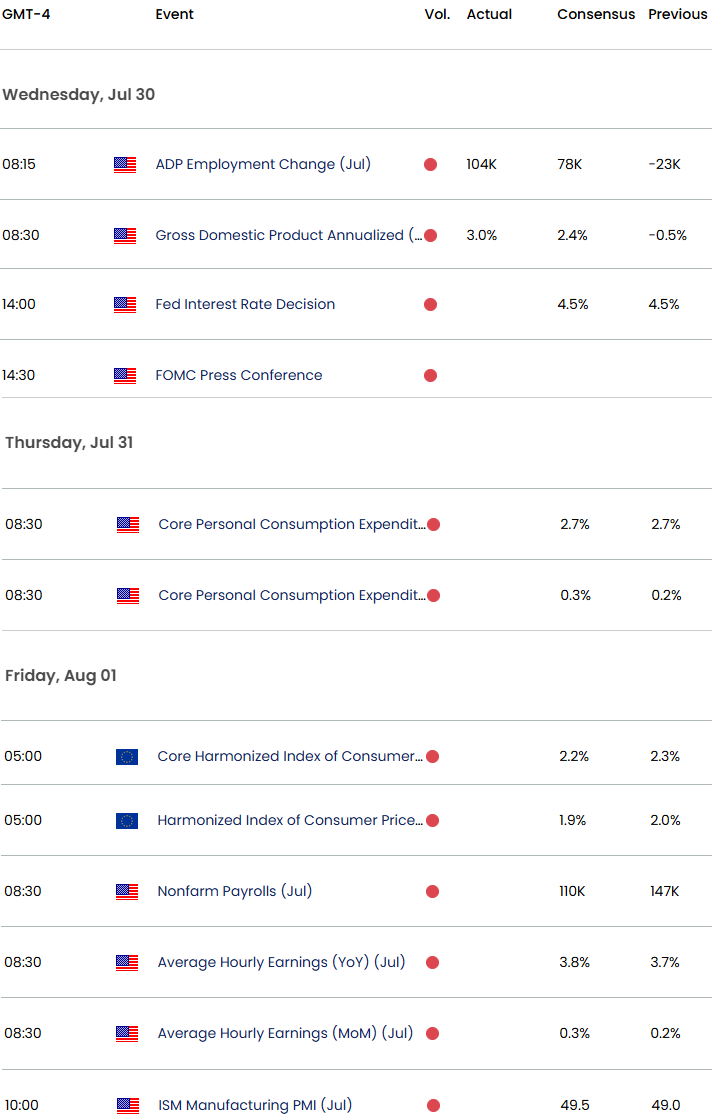
Task: Click the US flag beside Nonfarm Payrolls
Action: point(127,892)
